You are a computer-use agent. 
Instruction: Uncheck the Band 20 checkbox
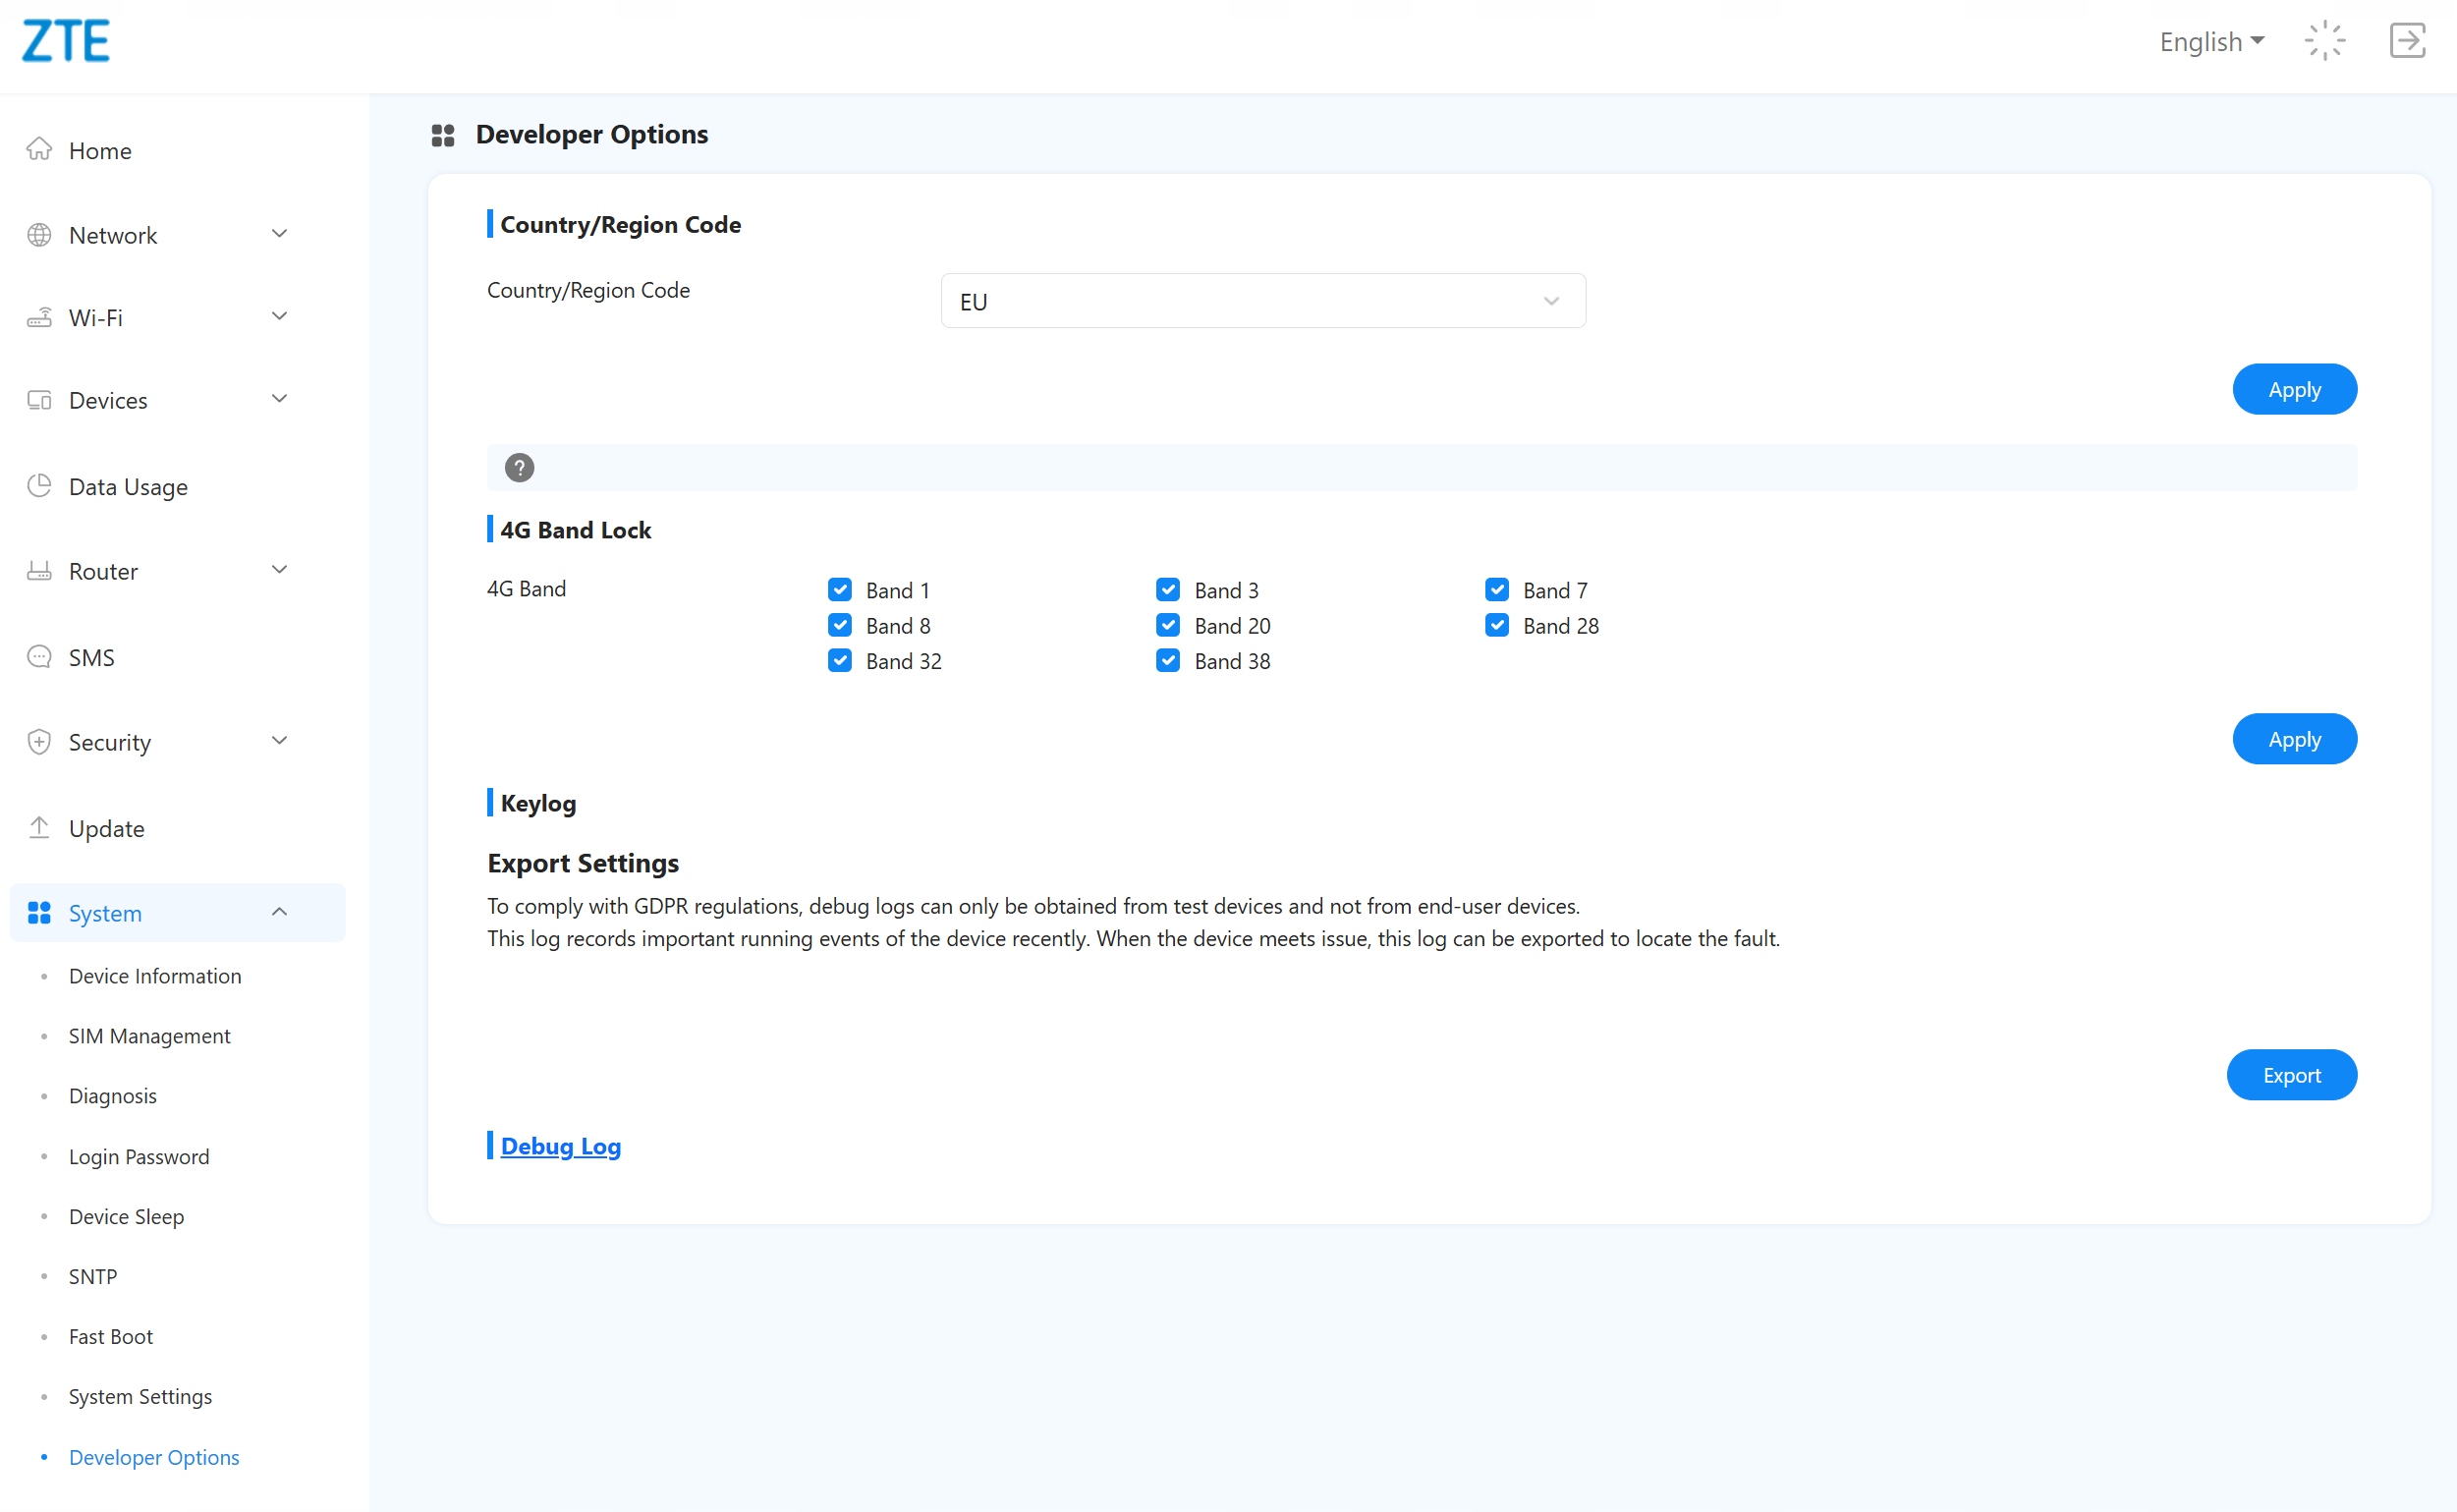[1168, 625]
